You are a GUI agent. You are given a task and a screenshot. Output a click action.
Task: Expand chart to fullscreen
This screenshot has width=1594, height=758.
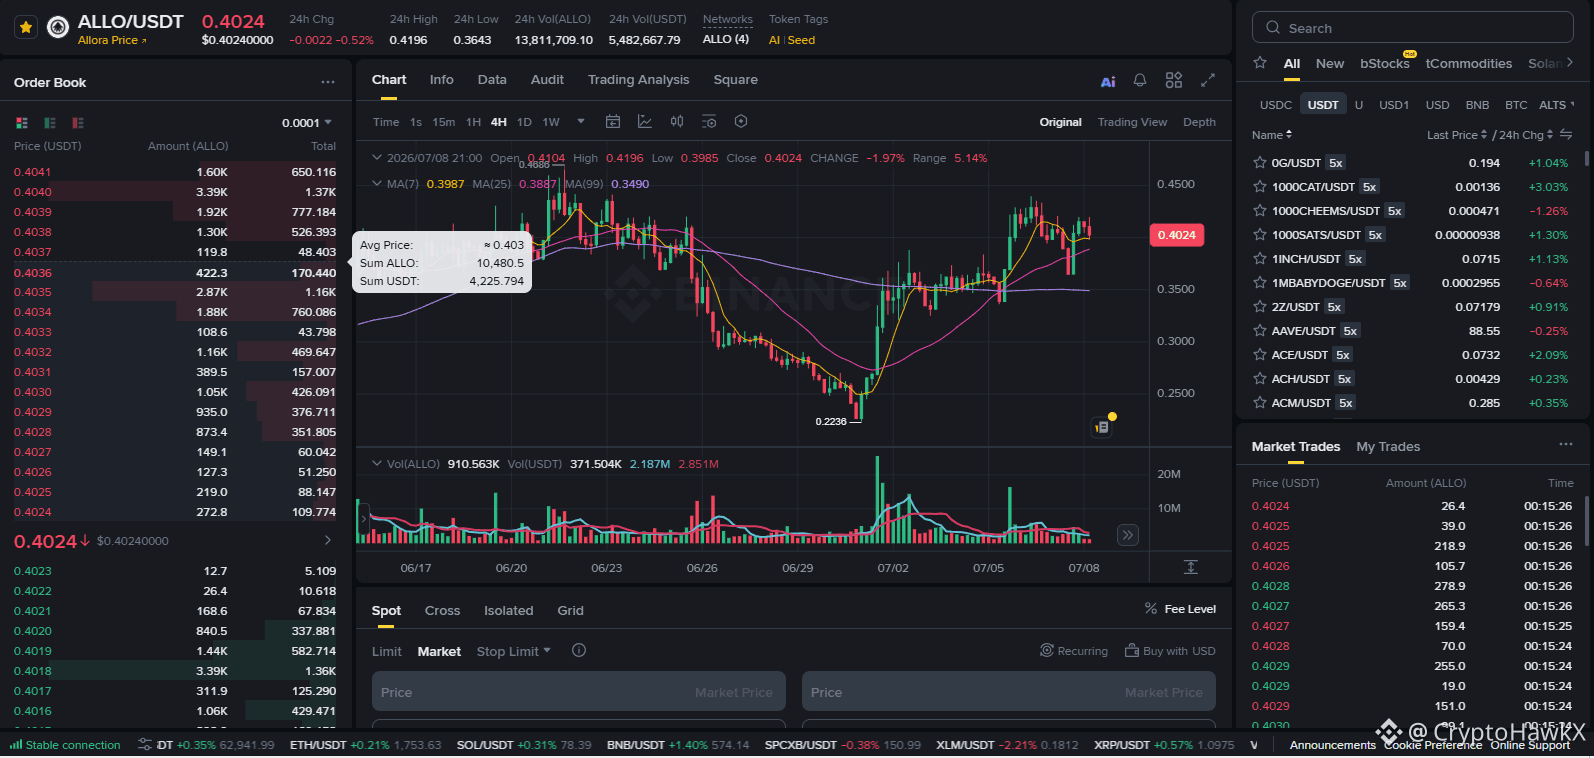point(1208,80)
